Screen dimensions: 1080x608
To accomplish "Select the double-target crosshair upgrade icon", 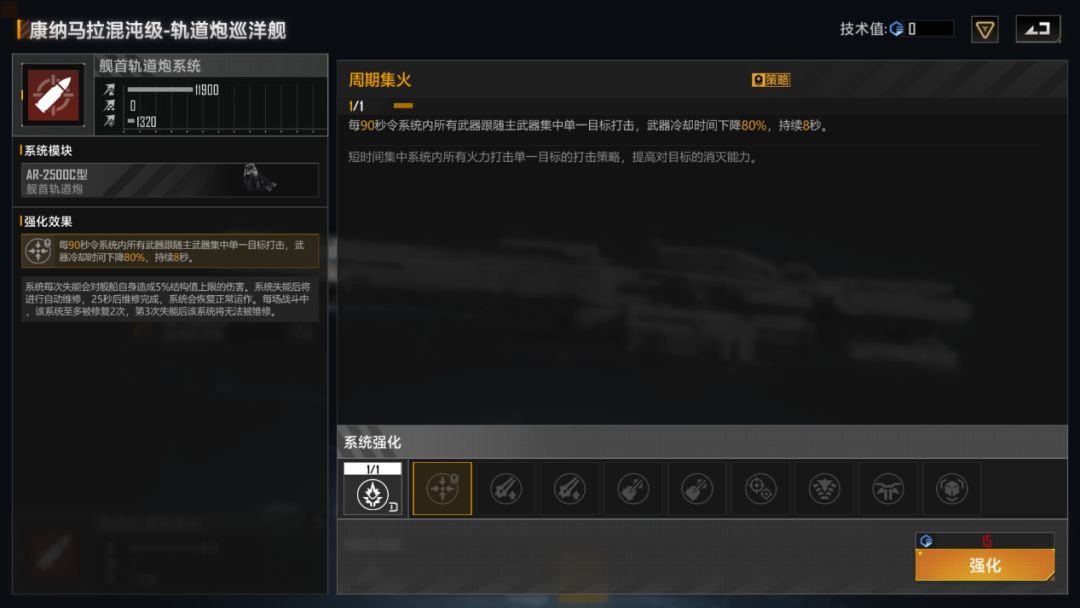I will (760, 489).
